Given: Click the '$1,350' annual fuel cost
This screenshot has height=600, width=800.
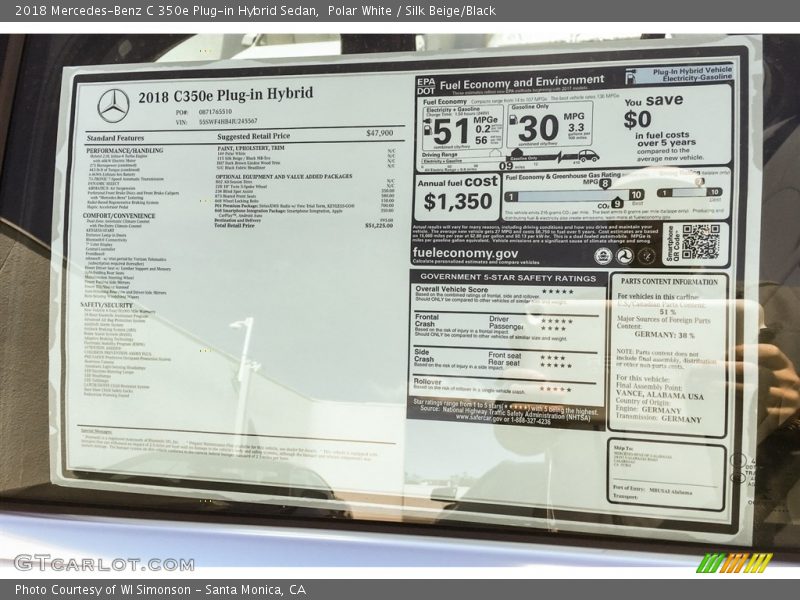Looking at the screenshot, I should [458, 202].
